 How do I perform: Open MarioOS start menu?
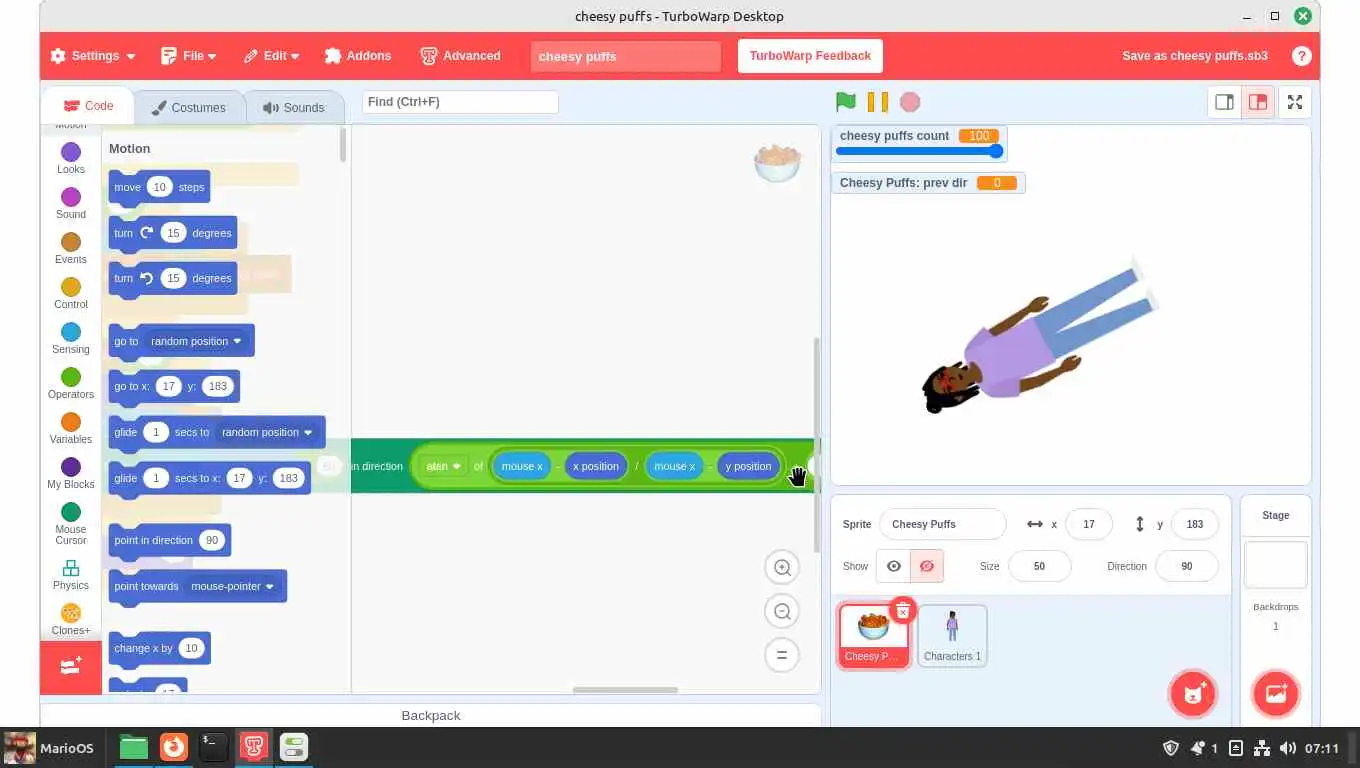[x=49, y=748]
